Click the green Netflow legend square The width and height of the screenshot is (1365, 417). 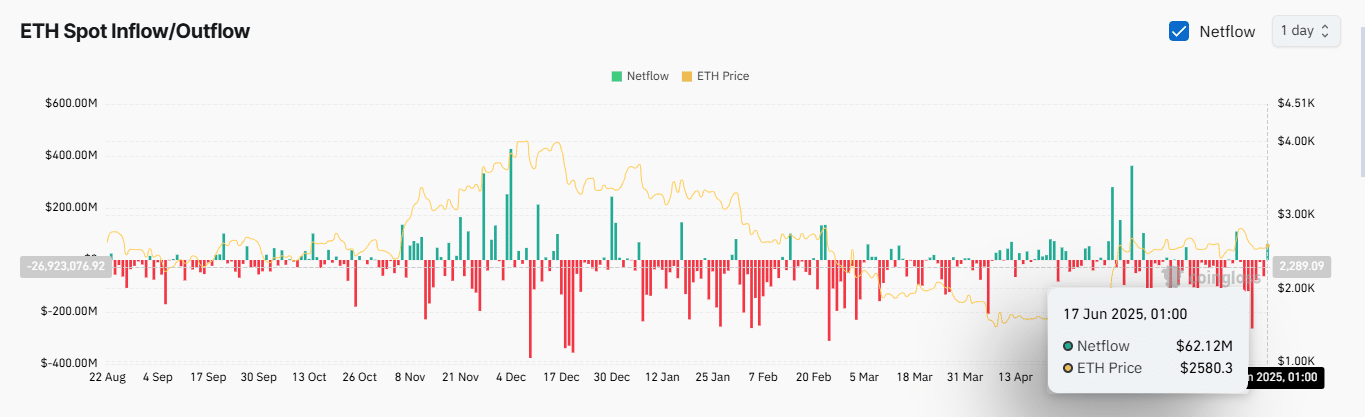click(x=616, y=76)
